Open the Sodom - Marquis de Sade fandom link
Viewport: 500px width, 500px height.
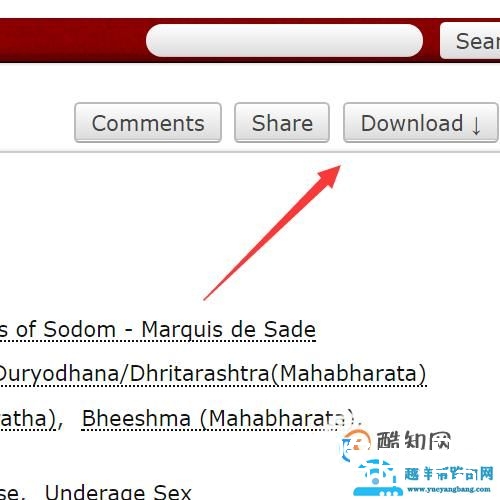(x=158, y=330)
